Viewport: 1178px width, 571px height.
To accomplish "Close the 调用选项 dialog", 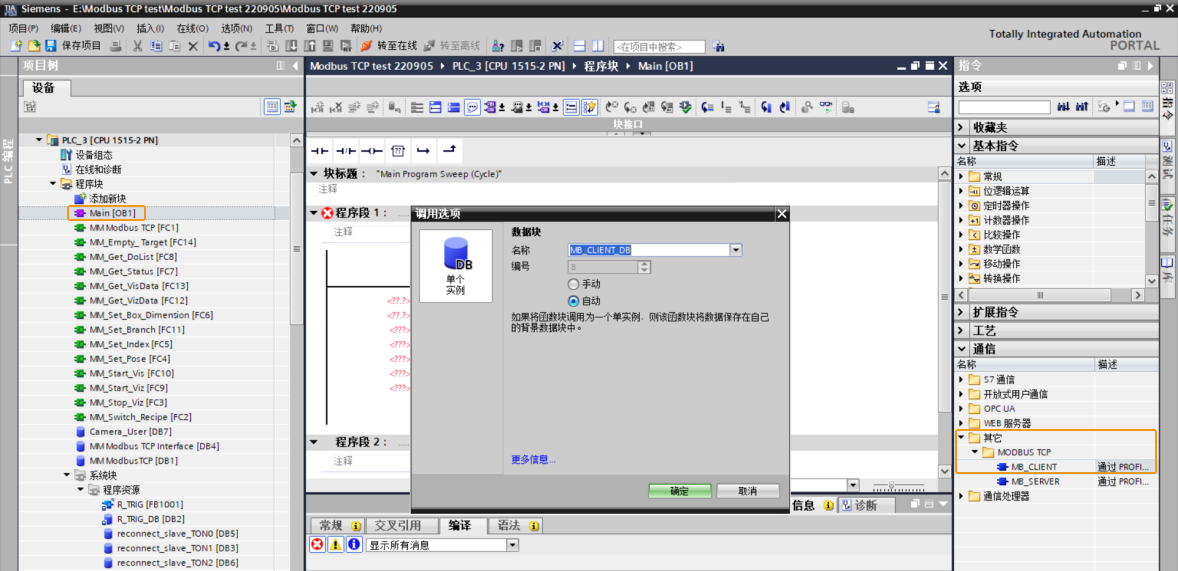I will (782, 213).
